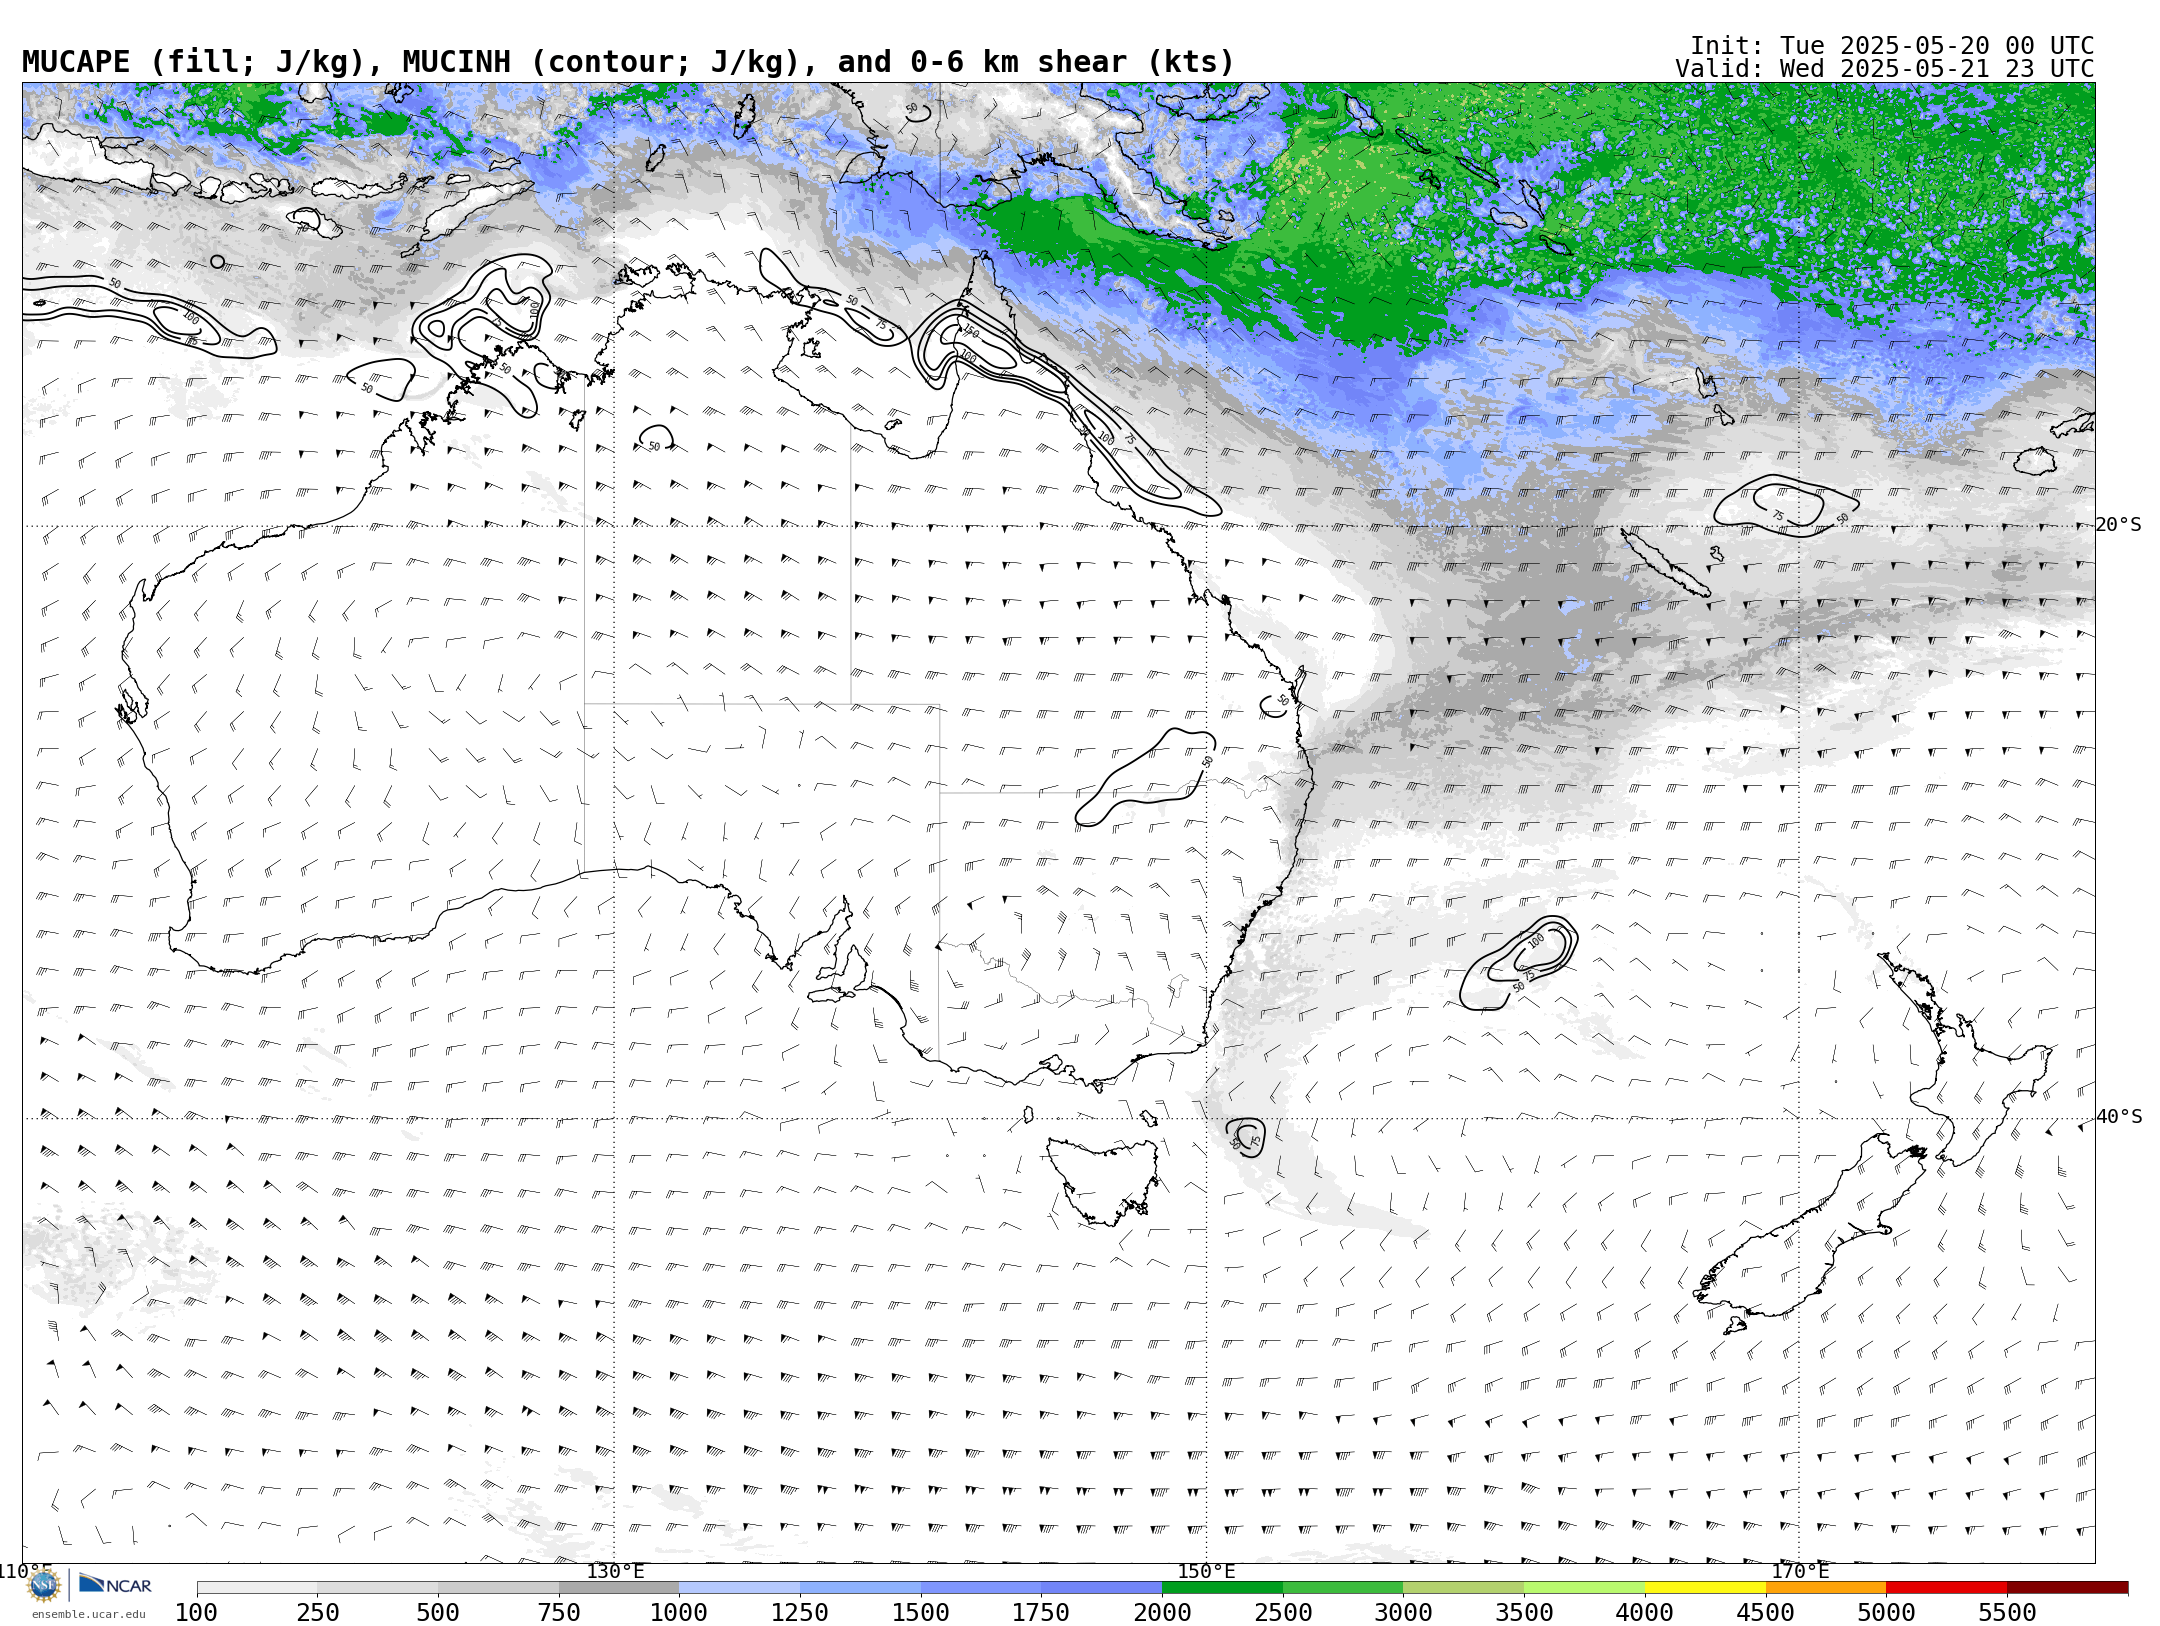Click the 150°E longitude label
Screen dimensions: 2160x1626
(x=1207, y=1571)
